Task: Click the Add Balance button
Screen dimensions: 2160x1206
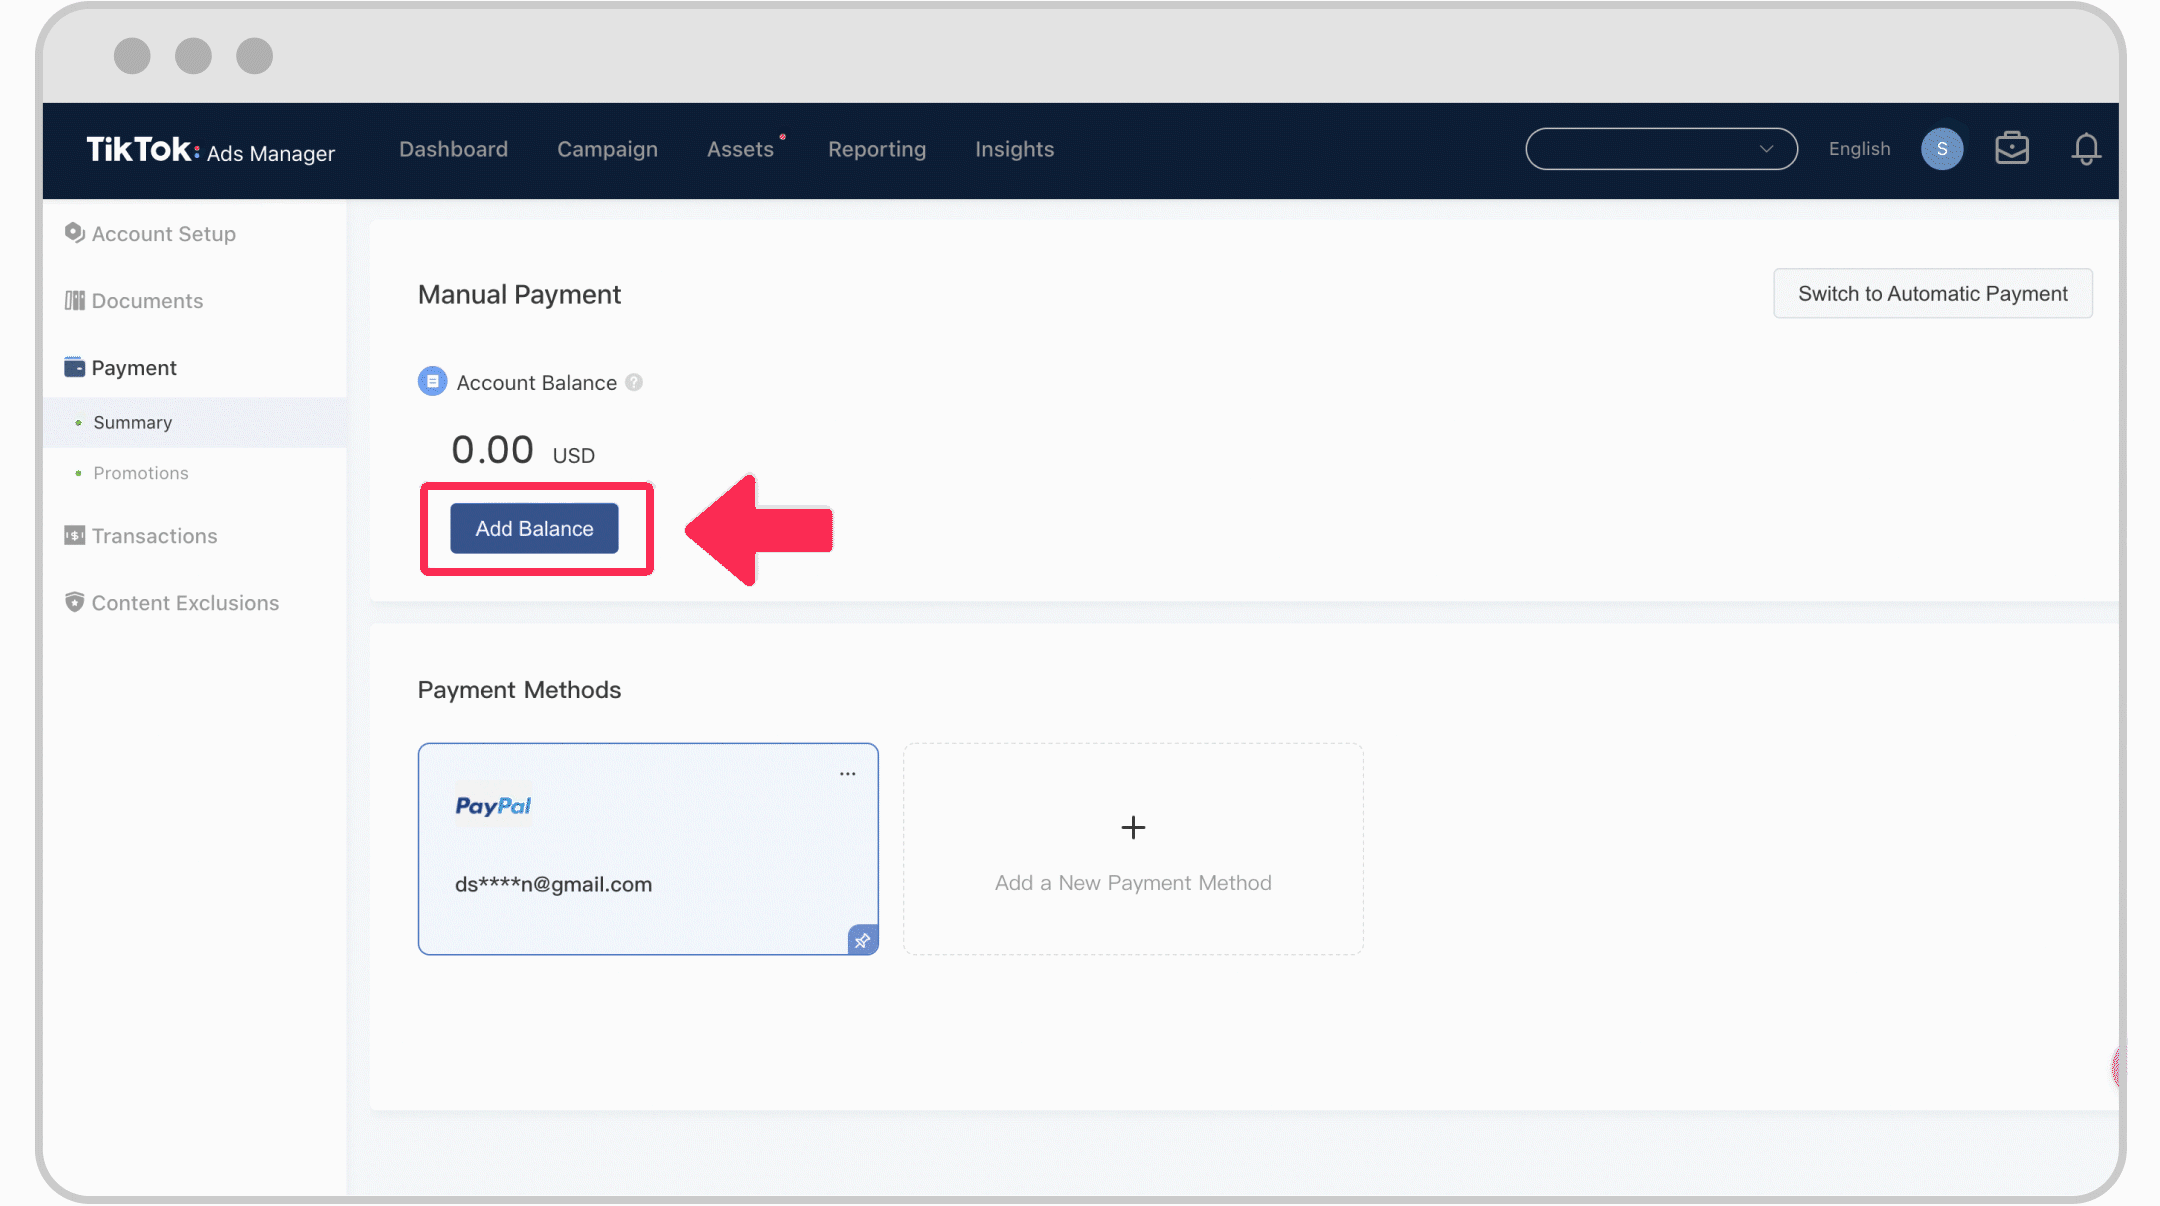Action: point(534,527)
